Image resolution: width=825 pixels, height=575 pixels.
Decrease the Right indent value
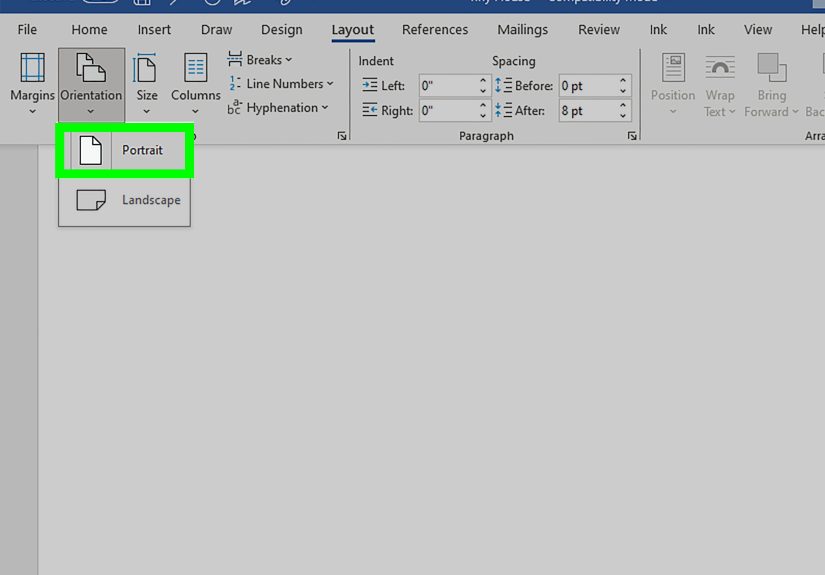tap(483, 116)
